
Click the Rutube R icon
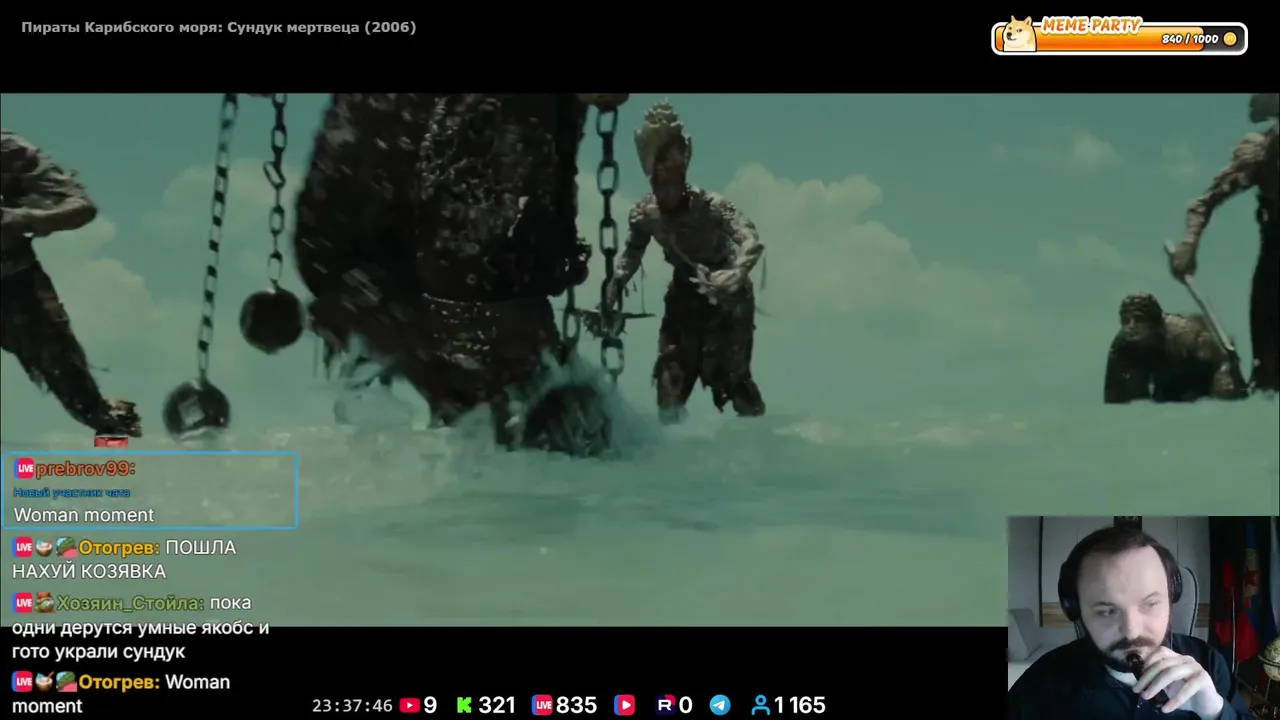coord(665,706)
